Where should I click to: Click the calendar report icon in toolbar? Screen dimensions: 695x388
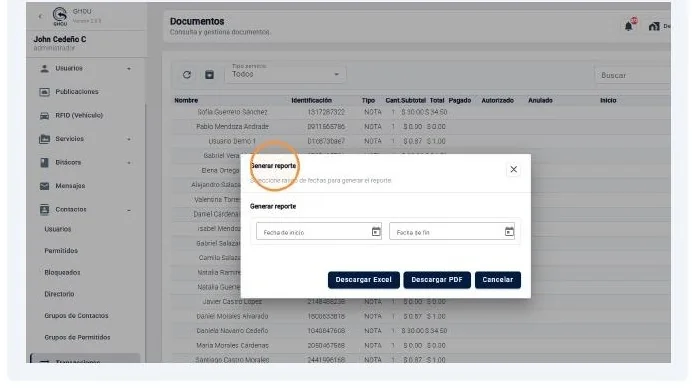pyautogui.click(x=209, y=74)
